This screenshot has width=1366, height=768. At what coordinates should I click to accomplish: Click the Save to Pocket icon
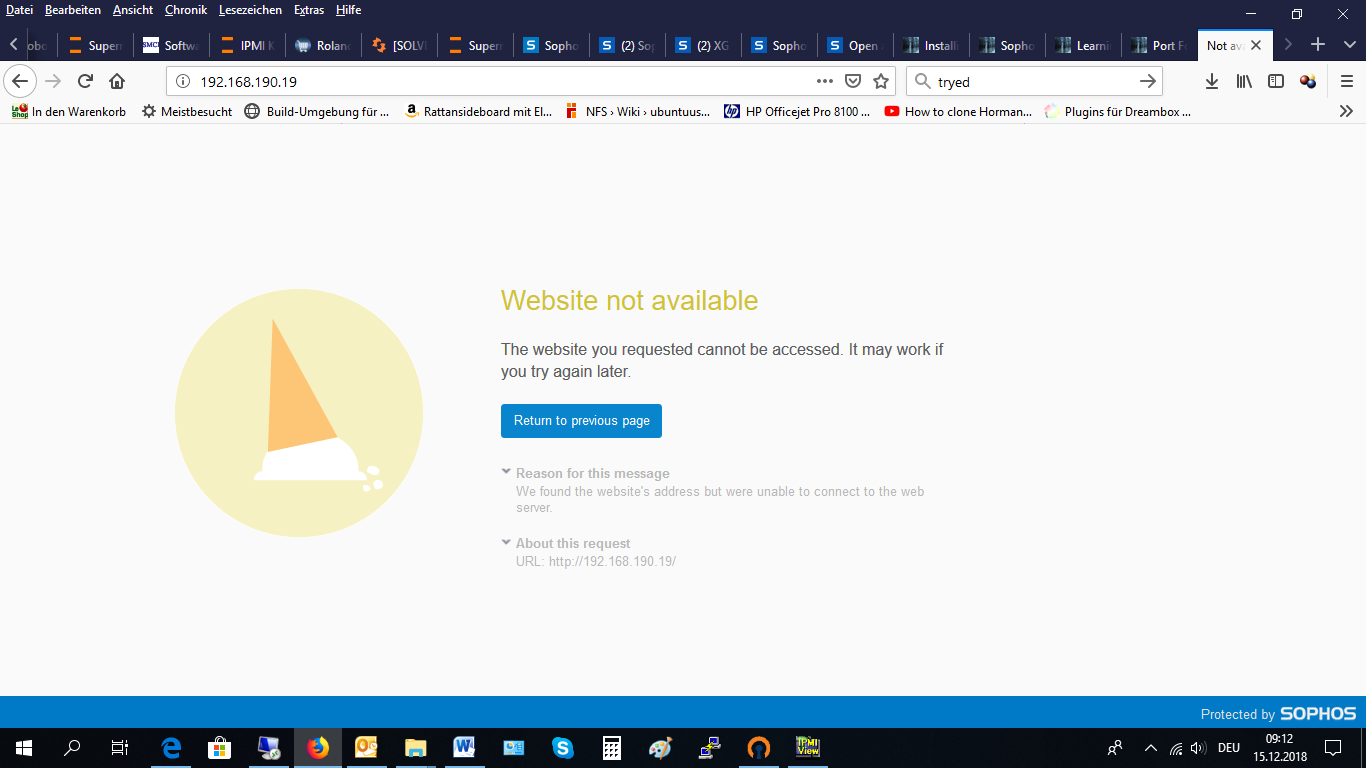853,81
